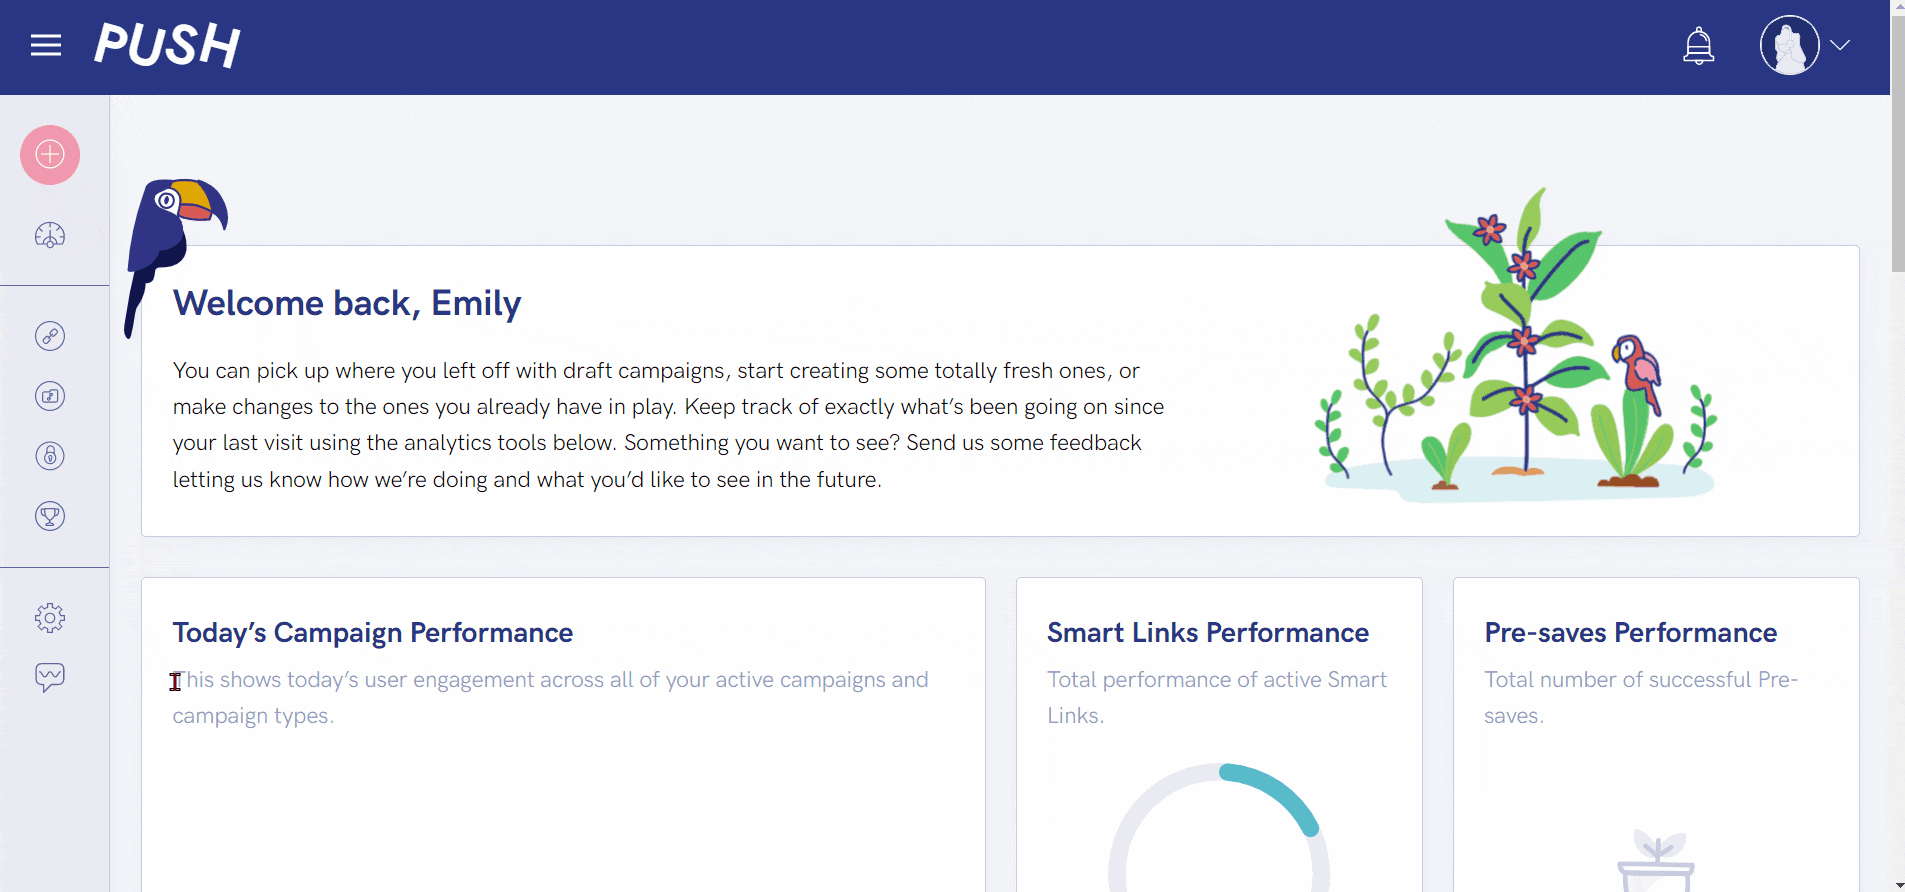This screenshot has height=892, width=1905.
Task: Open the music pre-save sidebar icon
Action: click(x=50, y=396)
